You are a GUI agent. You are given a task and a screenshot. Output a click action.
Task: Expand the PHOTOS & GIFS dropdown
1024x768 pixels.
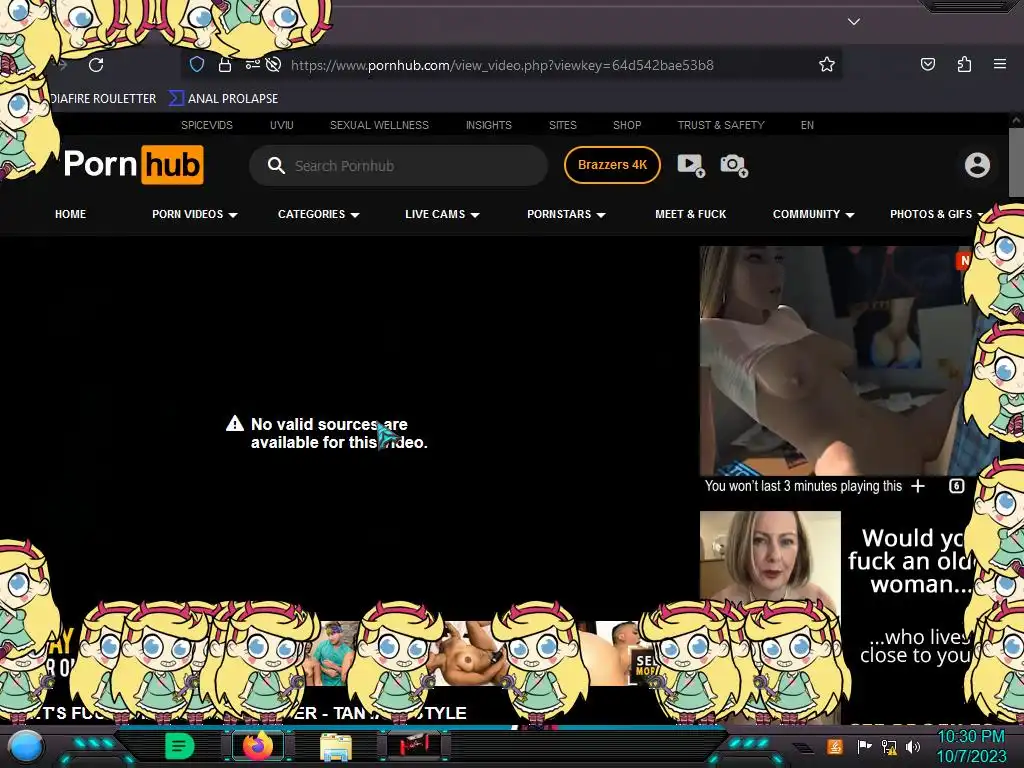[935, 214]
